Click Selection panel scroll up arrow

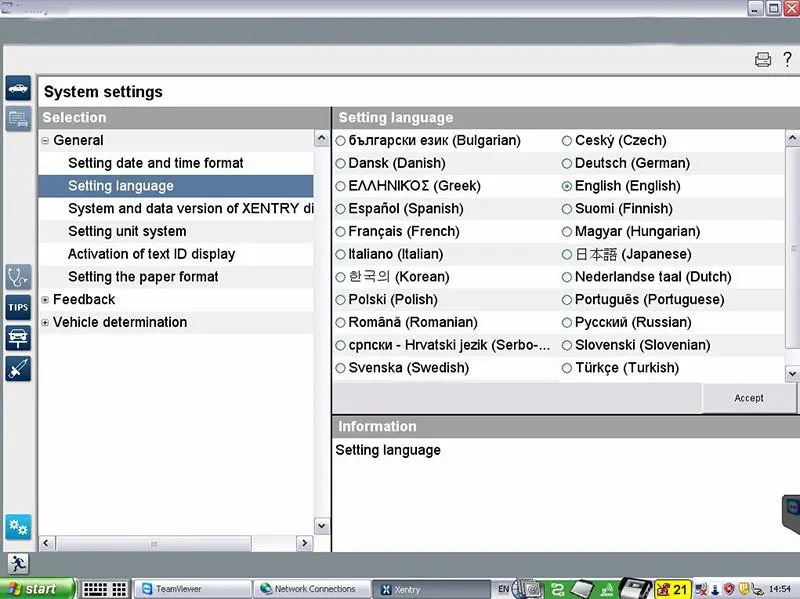pos(321,138)
